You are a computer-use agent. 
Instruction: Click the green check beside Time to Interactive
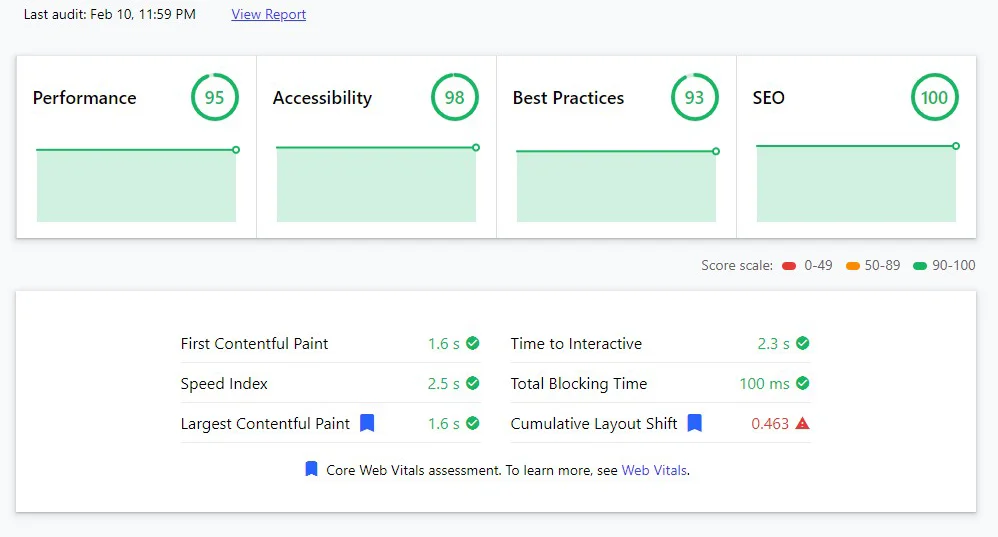click(x=803, y=343)
